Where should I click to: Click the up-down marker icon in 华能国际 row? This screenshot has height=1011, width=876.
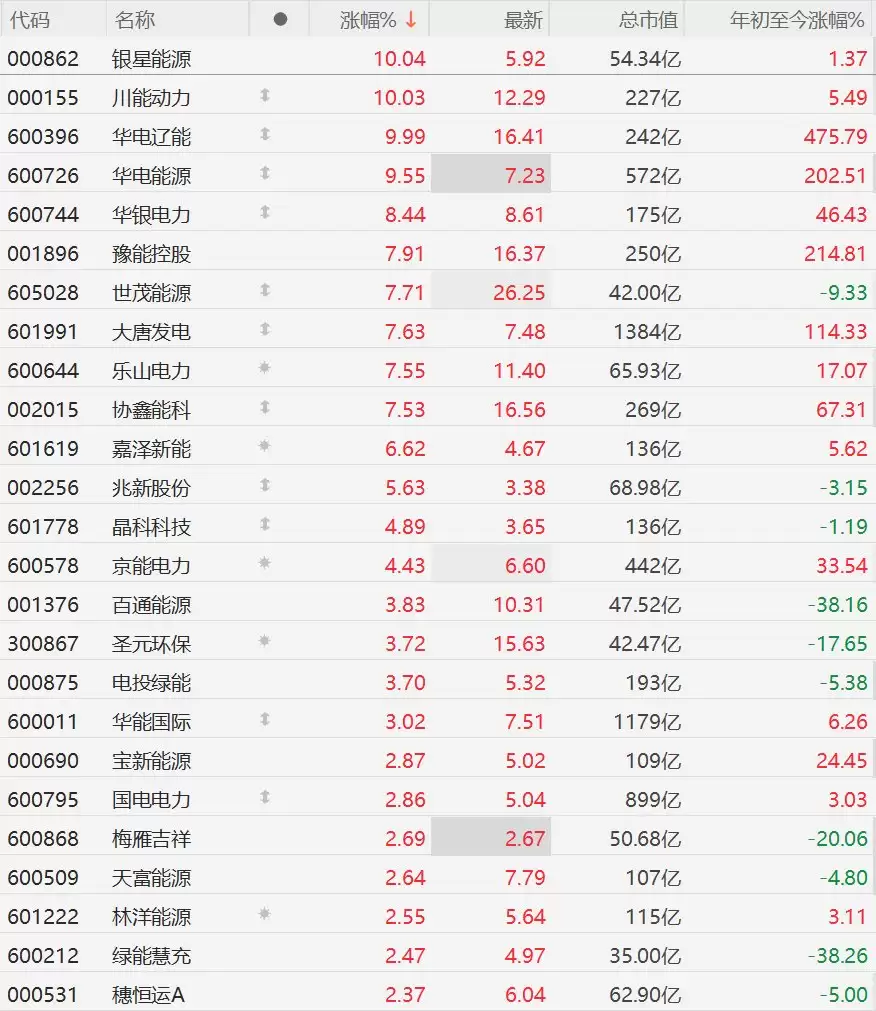[x=265, y=719]
